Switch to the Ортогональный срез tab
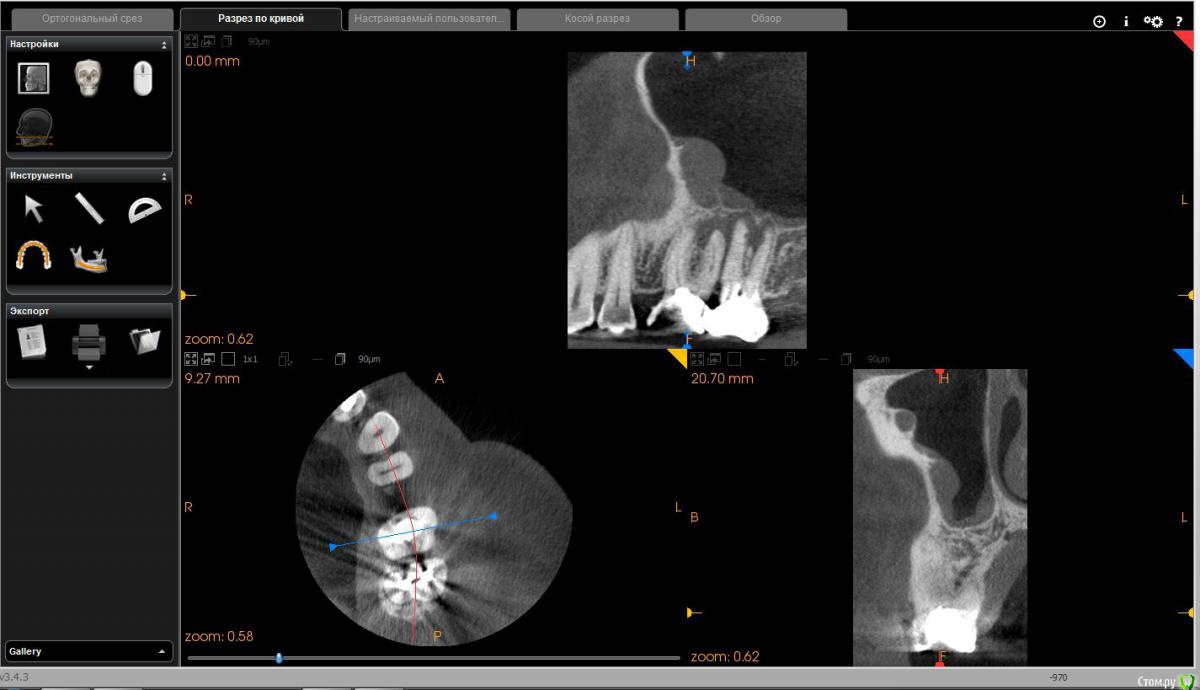 pos(92,19)
